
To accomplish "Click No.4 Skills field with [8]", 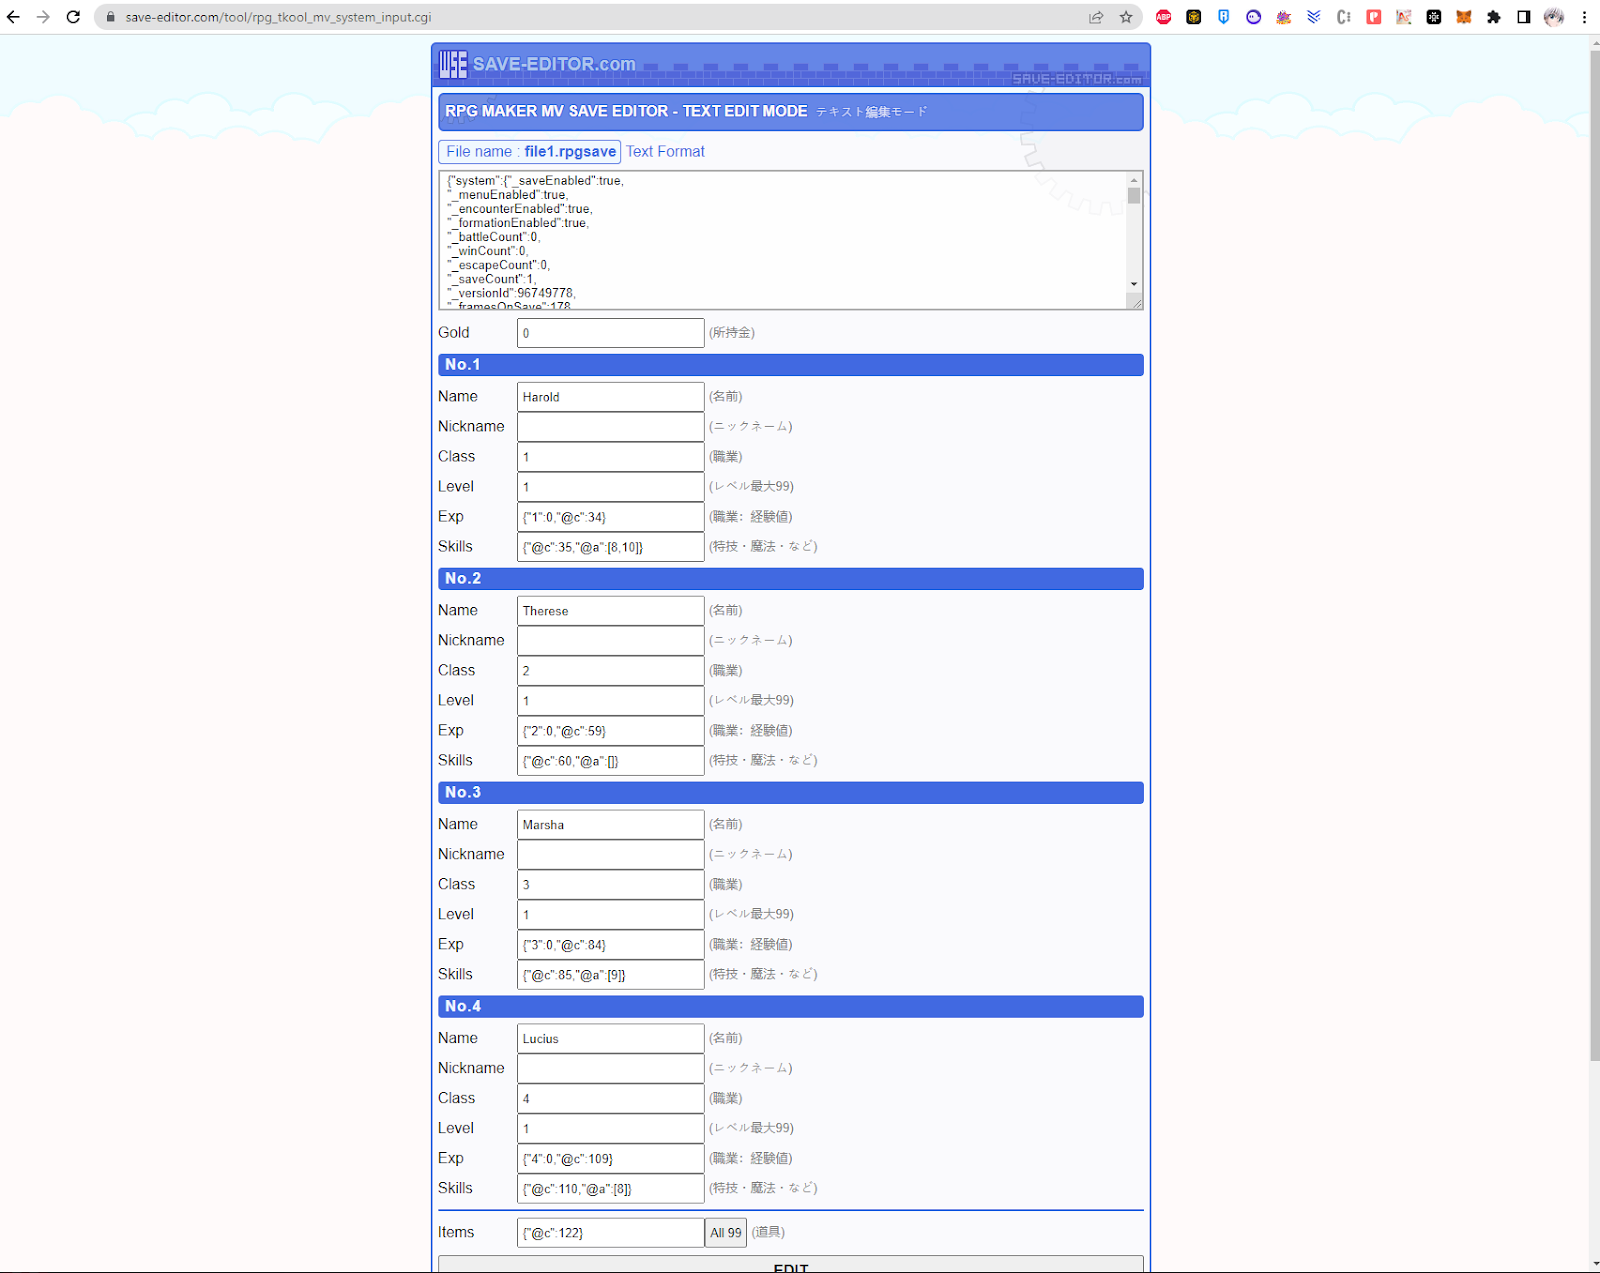I will [610, 1189].
